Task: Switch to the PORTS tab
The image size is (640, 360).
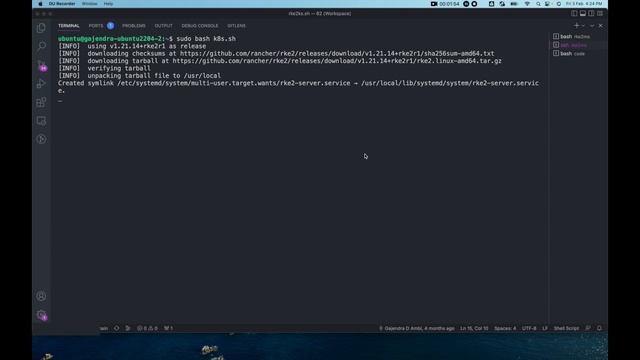Action: 96,26
